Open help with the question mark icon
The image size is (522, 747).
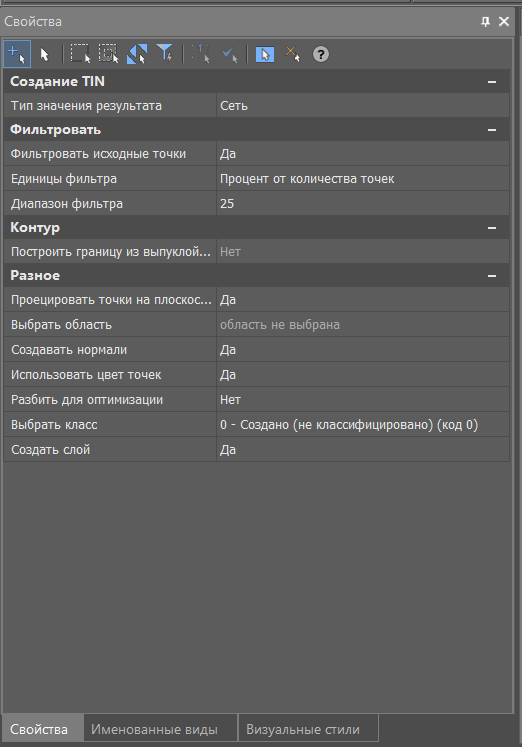pos(321,54)
